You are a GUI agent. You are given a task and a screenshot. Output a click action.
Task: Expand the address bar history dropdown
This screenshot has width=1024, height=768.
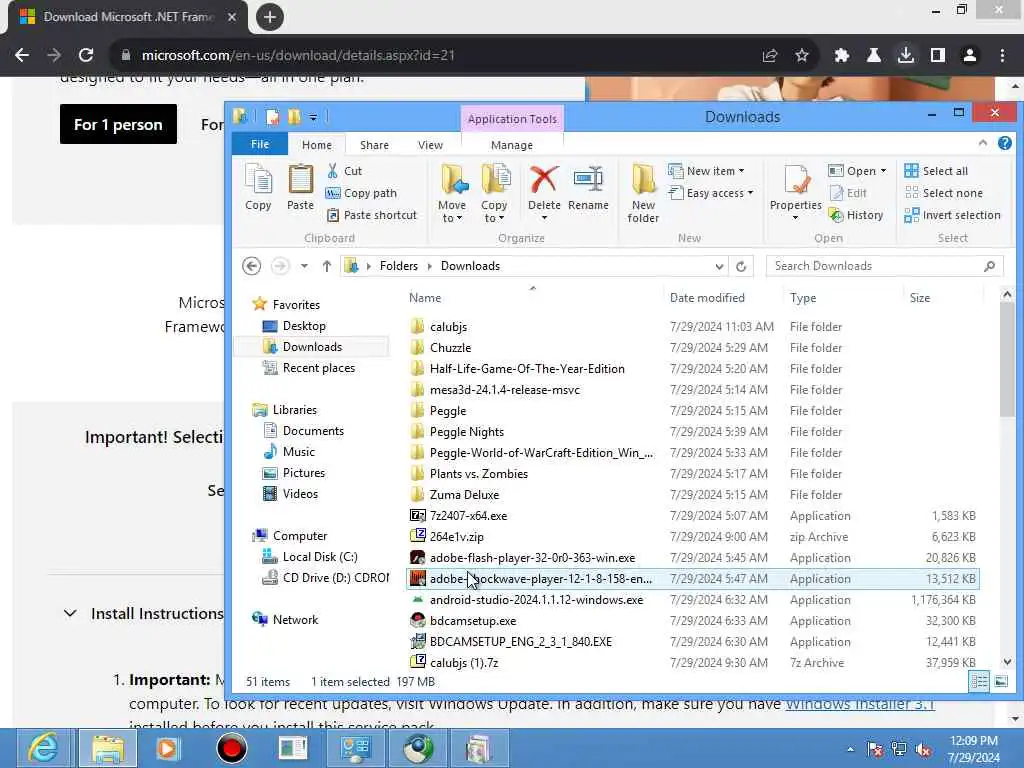pyautogui.click(x=719, y=266)
